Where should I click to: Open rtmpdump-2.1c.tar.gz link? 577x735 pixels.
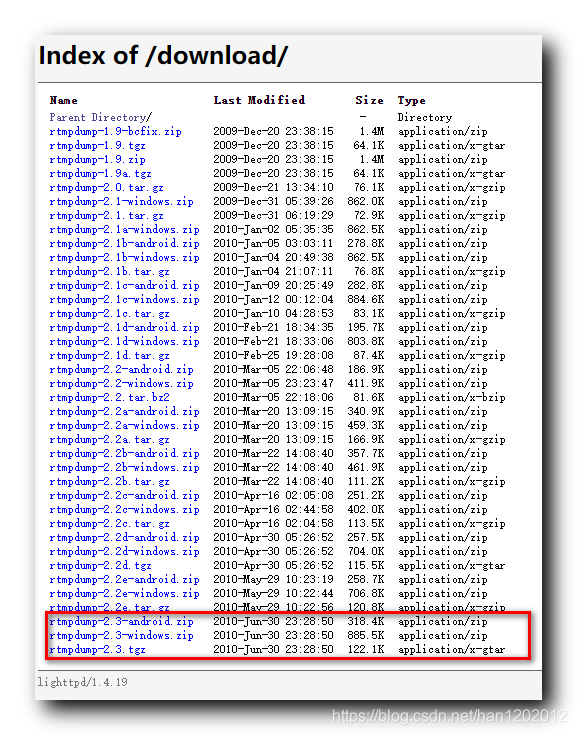[109, 314]
